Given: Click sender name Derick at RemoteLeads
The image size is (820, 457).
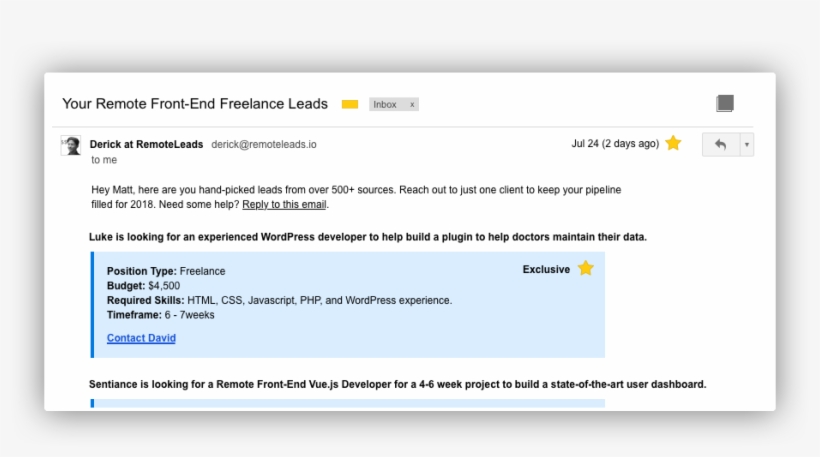Looking at the screenshot, I should pos(146,144).
